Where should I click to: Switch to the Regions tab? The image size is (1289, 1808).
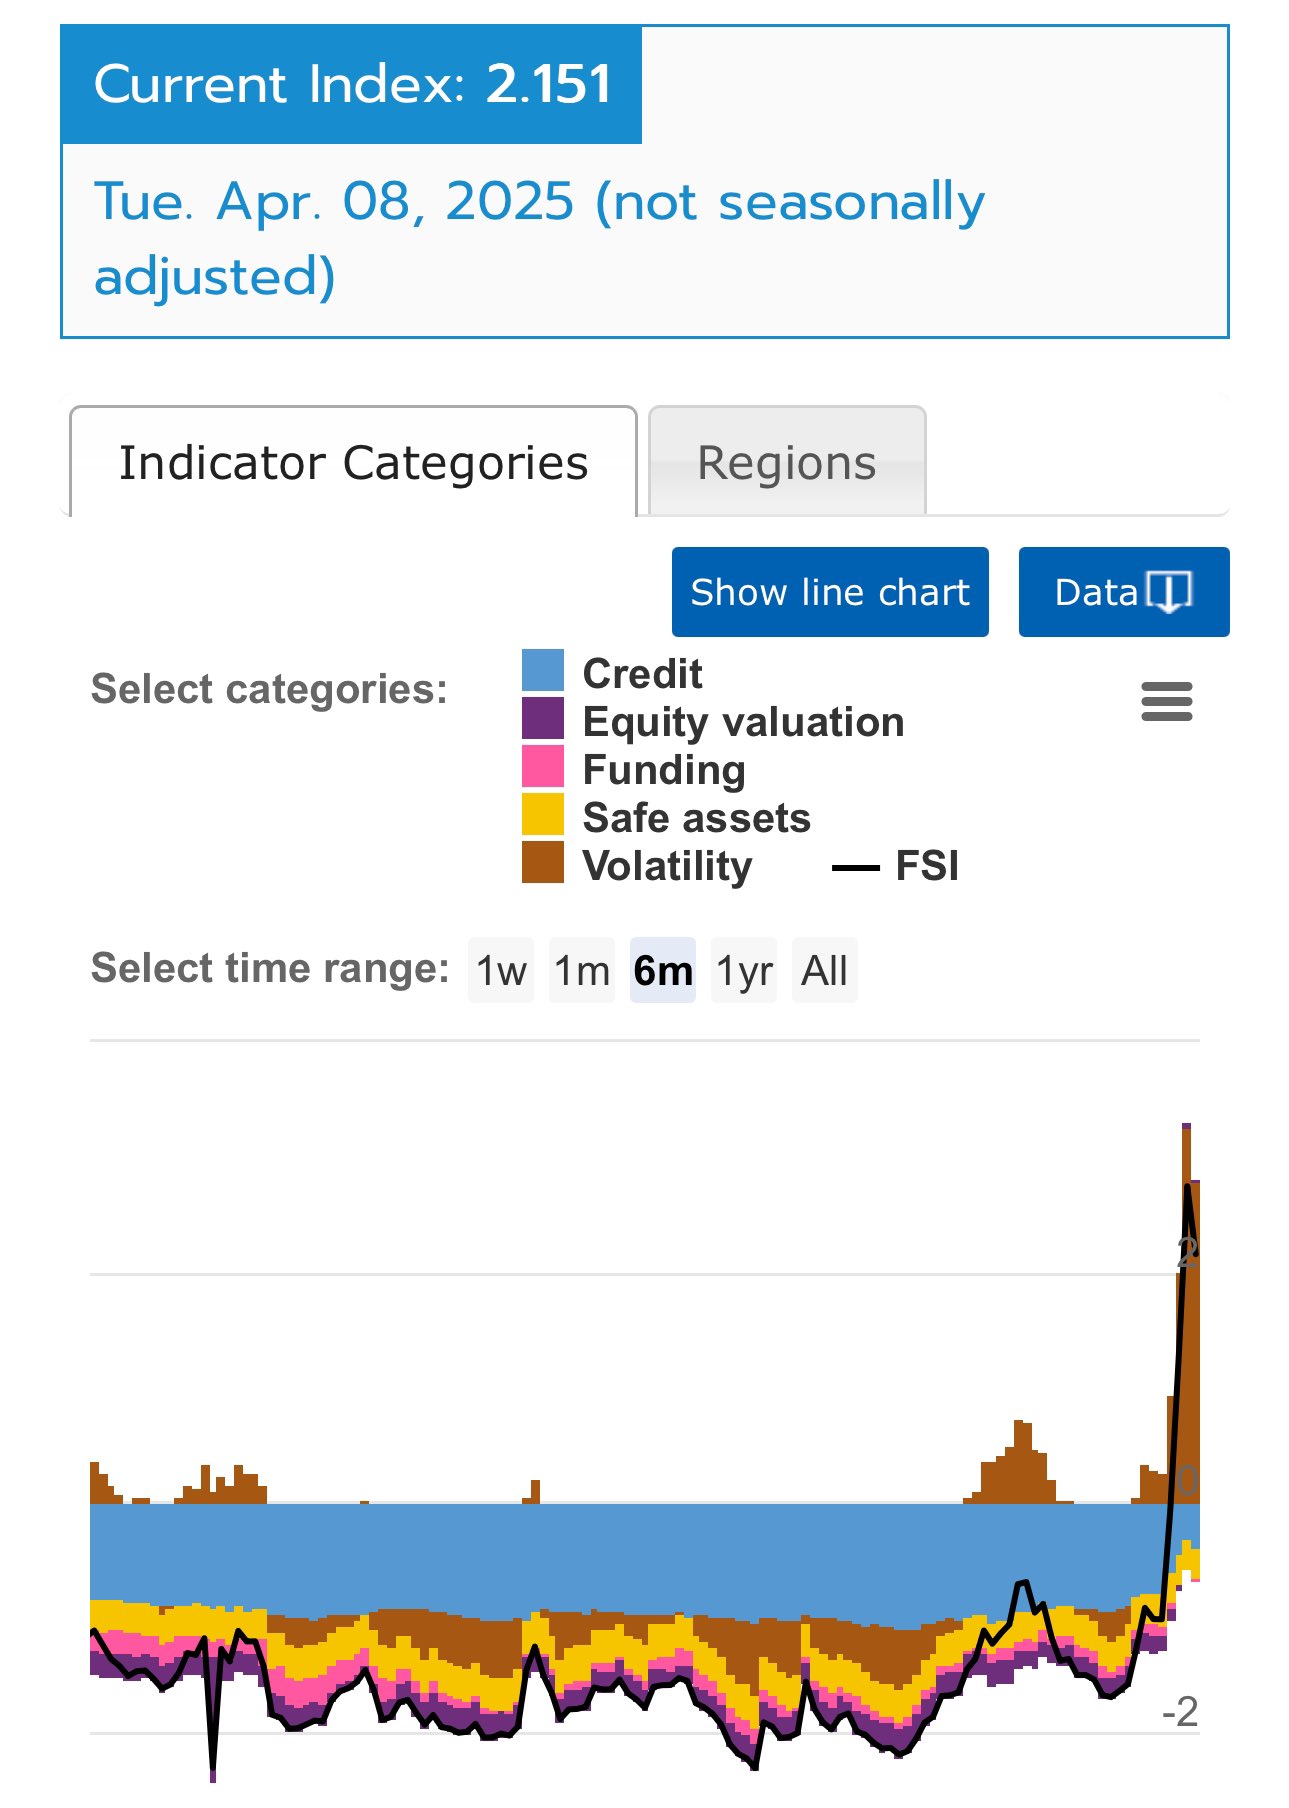pyautogui.click(x=787, y=463)
